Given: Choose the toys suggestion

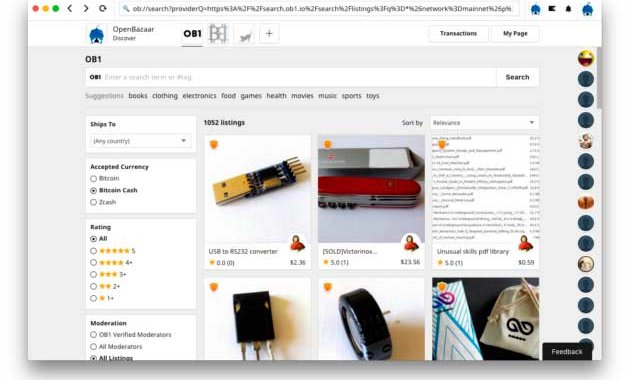Looking at the screenshot, I should [x=372, y=96].
